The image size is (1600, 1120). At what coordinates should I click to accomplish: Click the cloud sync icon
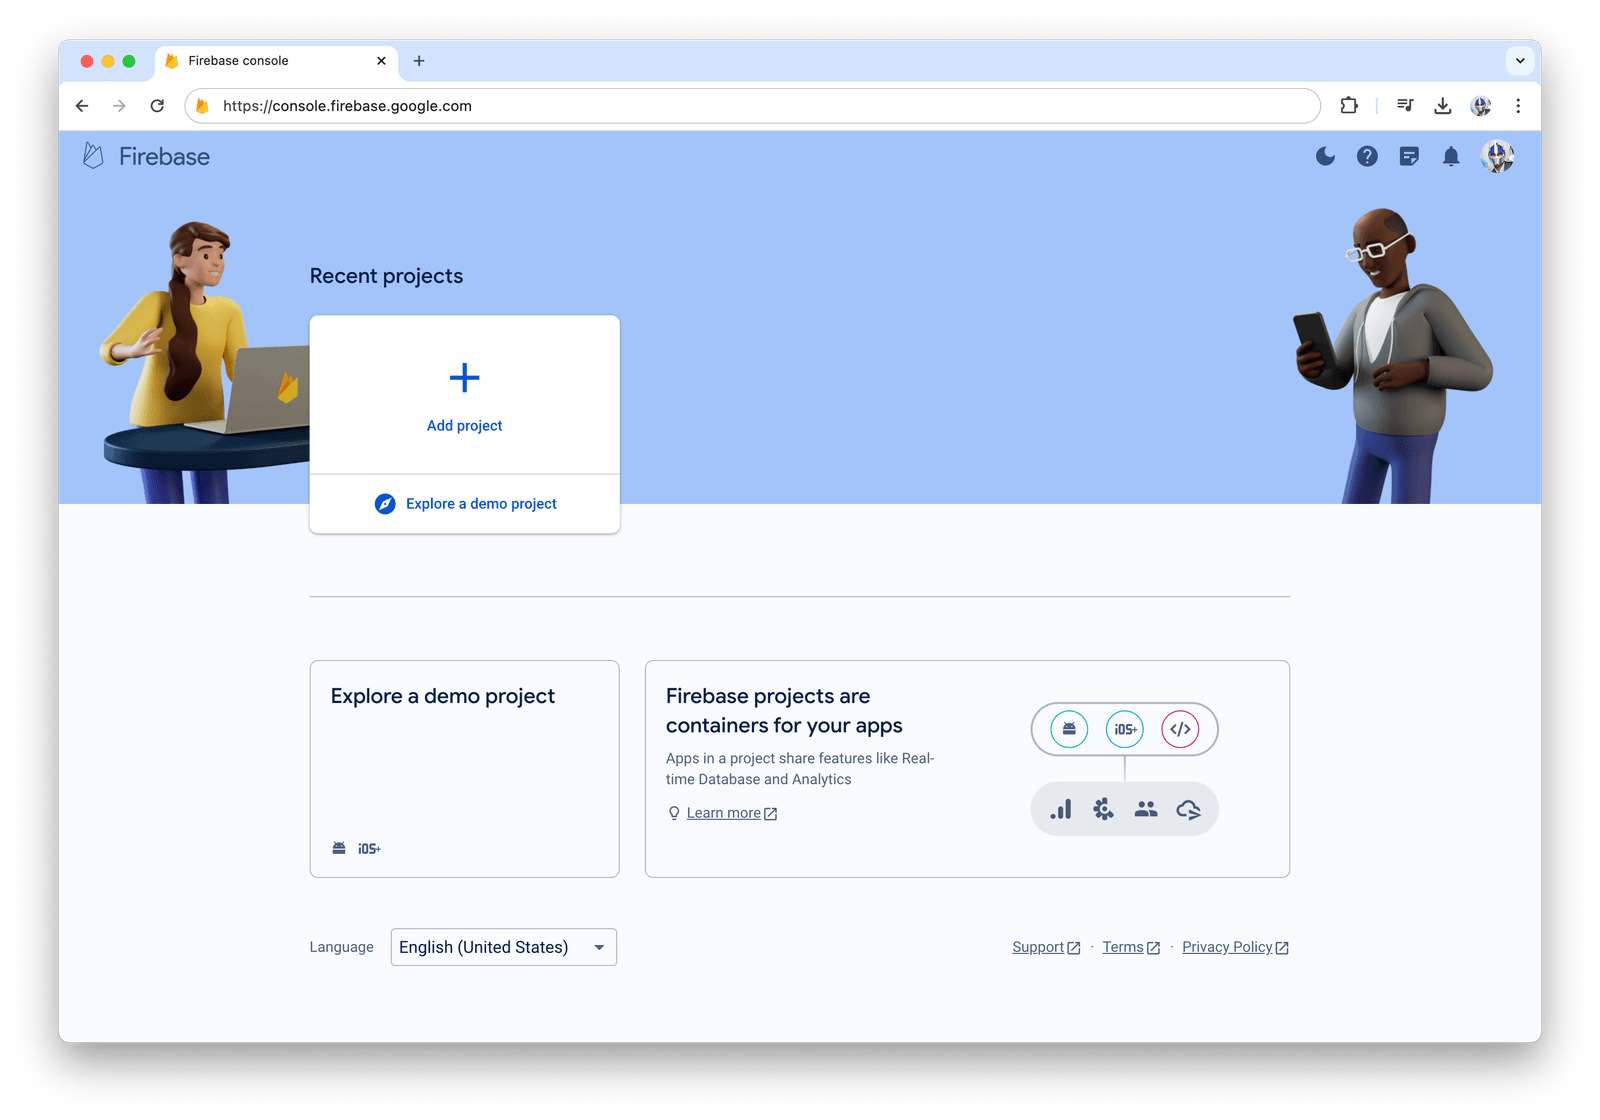[1188, 809]
